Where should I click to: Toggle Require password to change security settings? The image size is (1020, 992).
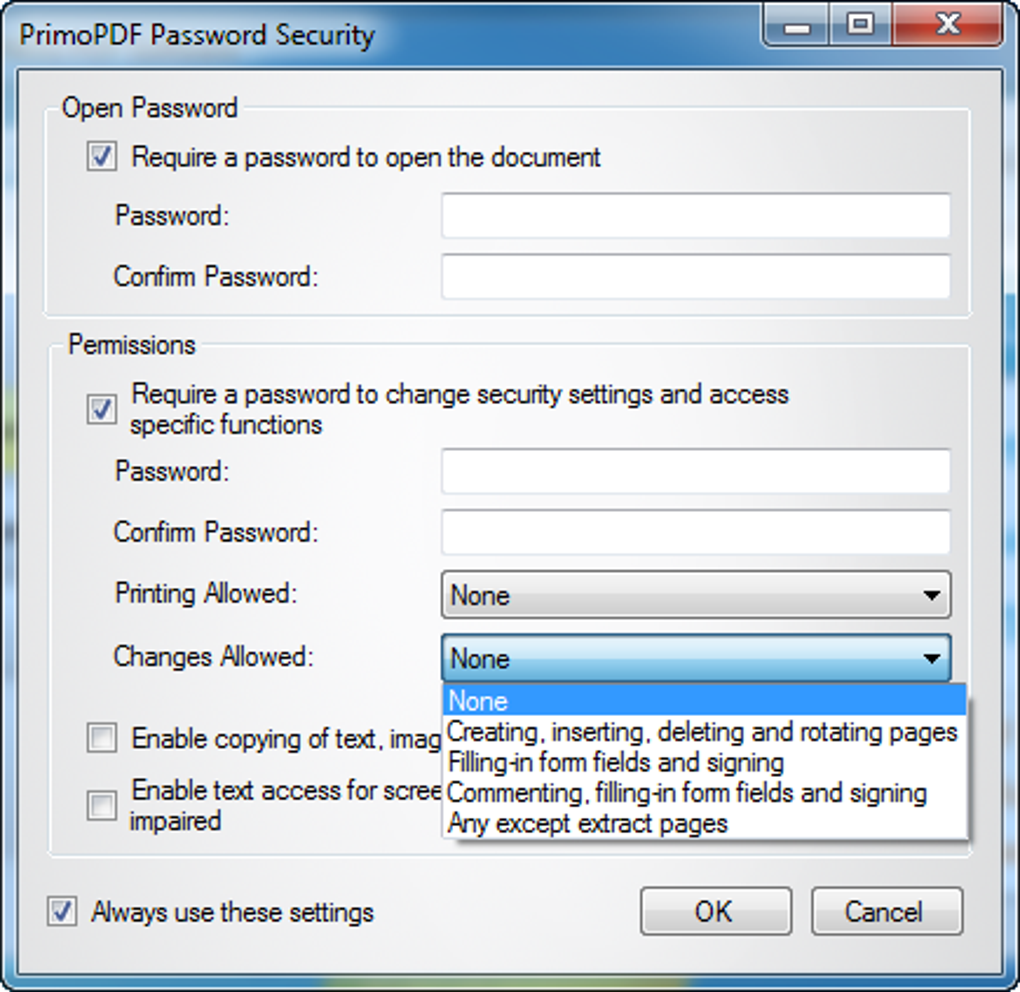pyautogui.click(x=101, y=409)
